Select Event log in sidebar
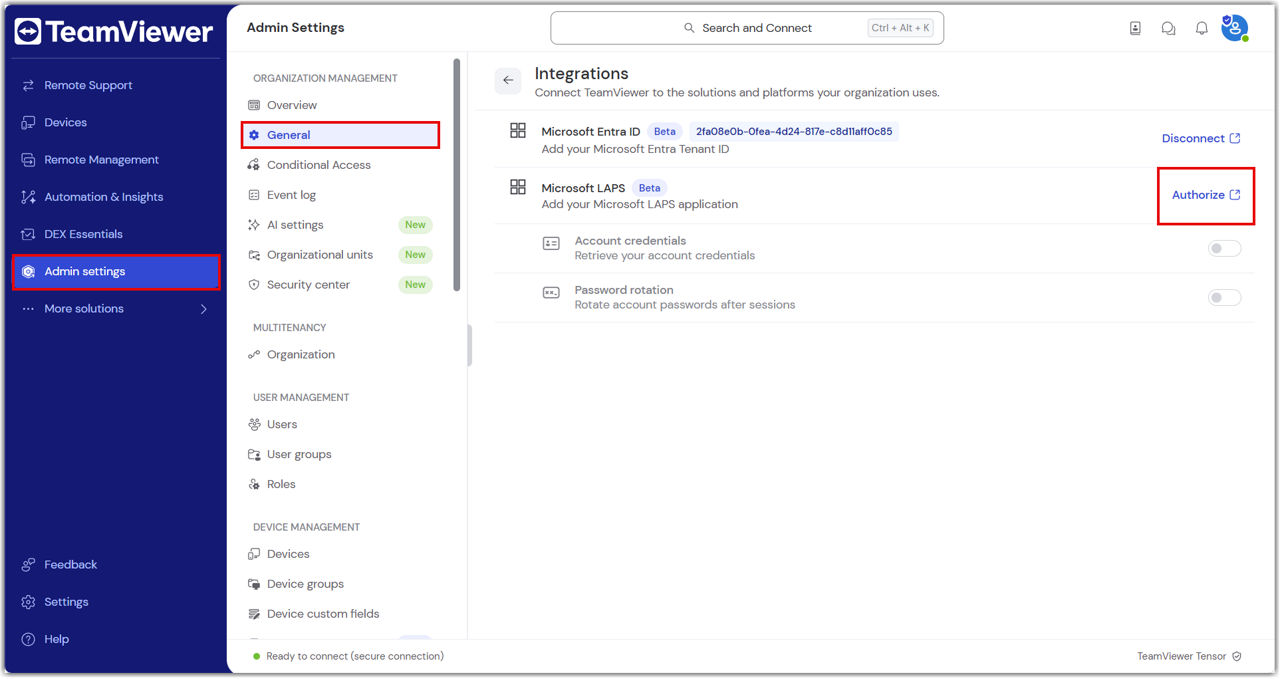 click(291, 195)
